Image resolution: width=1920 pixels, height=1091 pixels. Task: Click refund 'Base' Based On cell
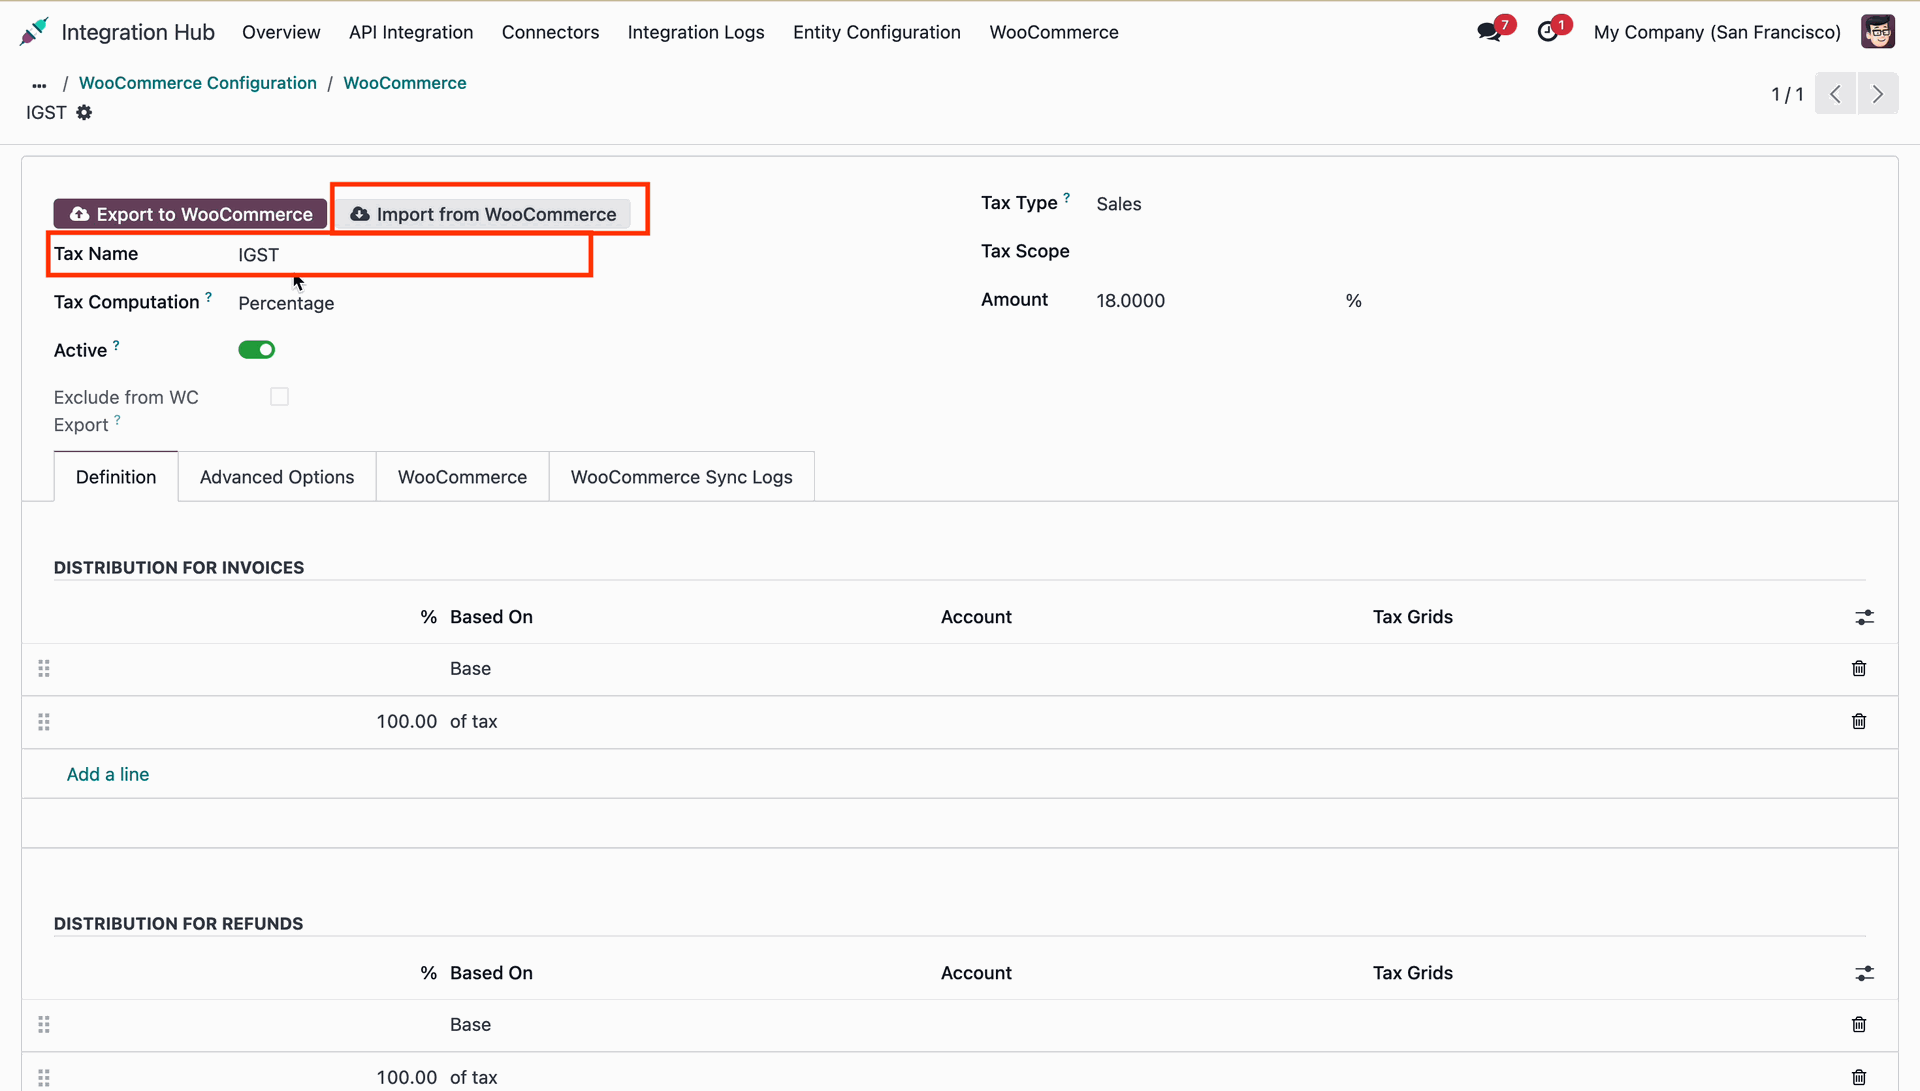point(471,1025)
